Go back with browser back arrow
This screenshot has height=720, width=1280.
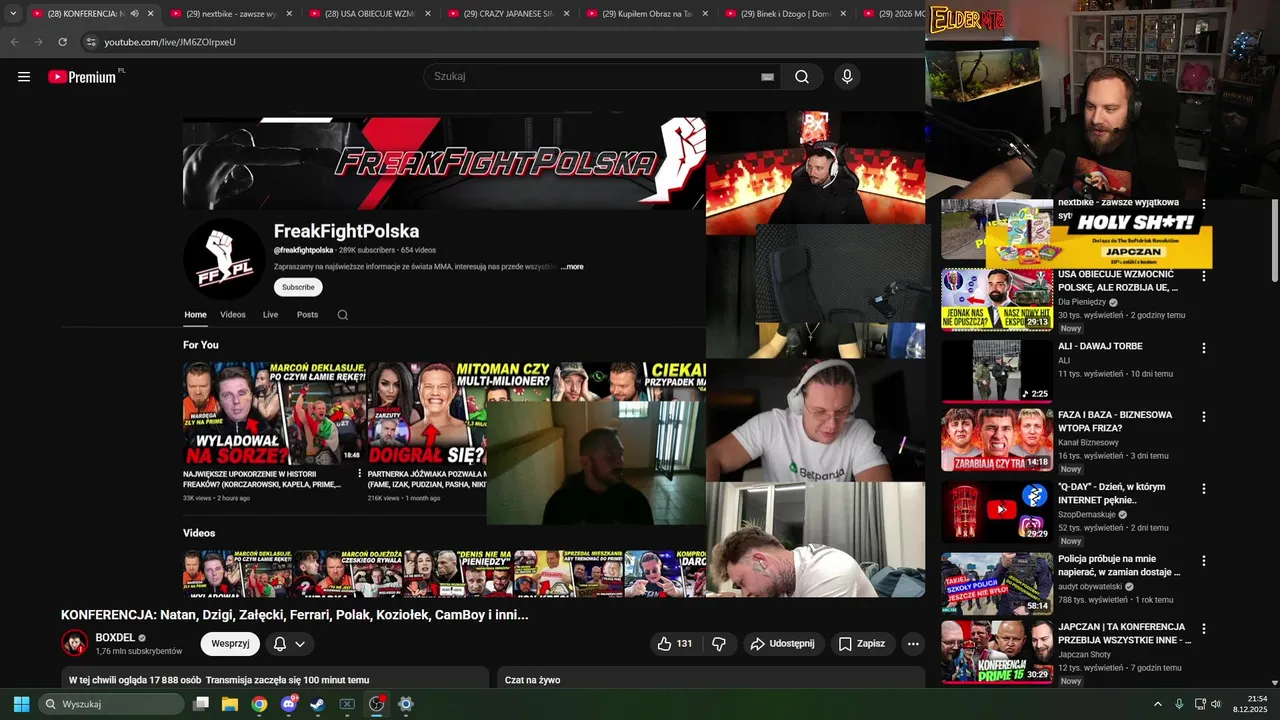14,42
